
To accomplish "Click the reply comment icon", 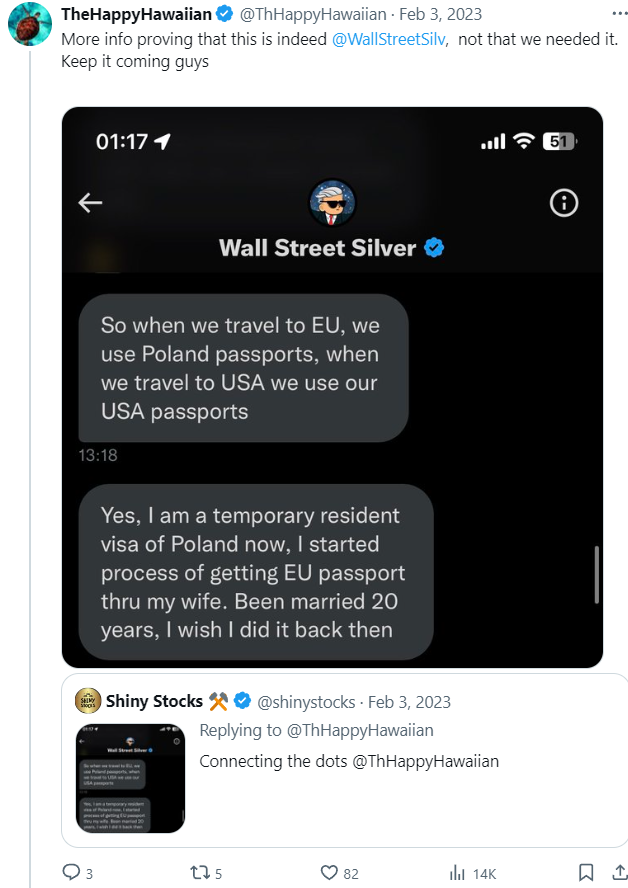I will point(71,873).
